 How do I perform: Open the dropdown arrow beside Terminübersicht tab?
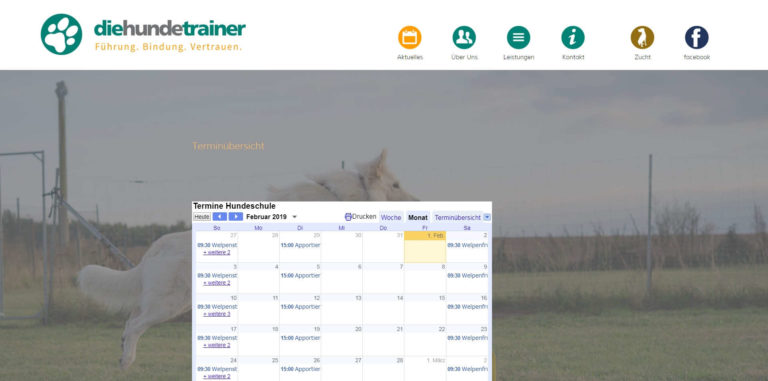487,217
